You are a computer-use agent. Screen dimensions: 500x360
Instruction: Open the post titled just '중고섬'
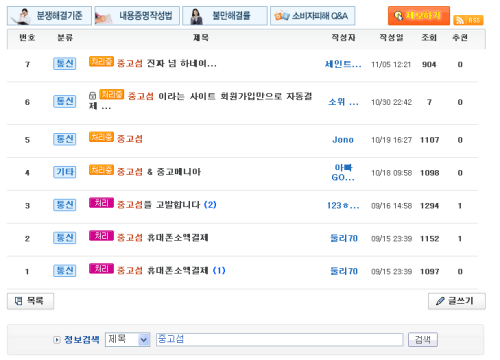coord(130,139)
